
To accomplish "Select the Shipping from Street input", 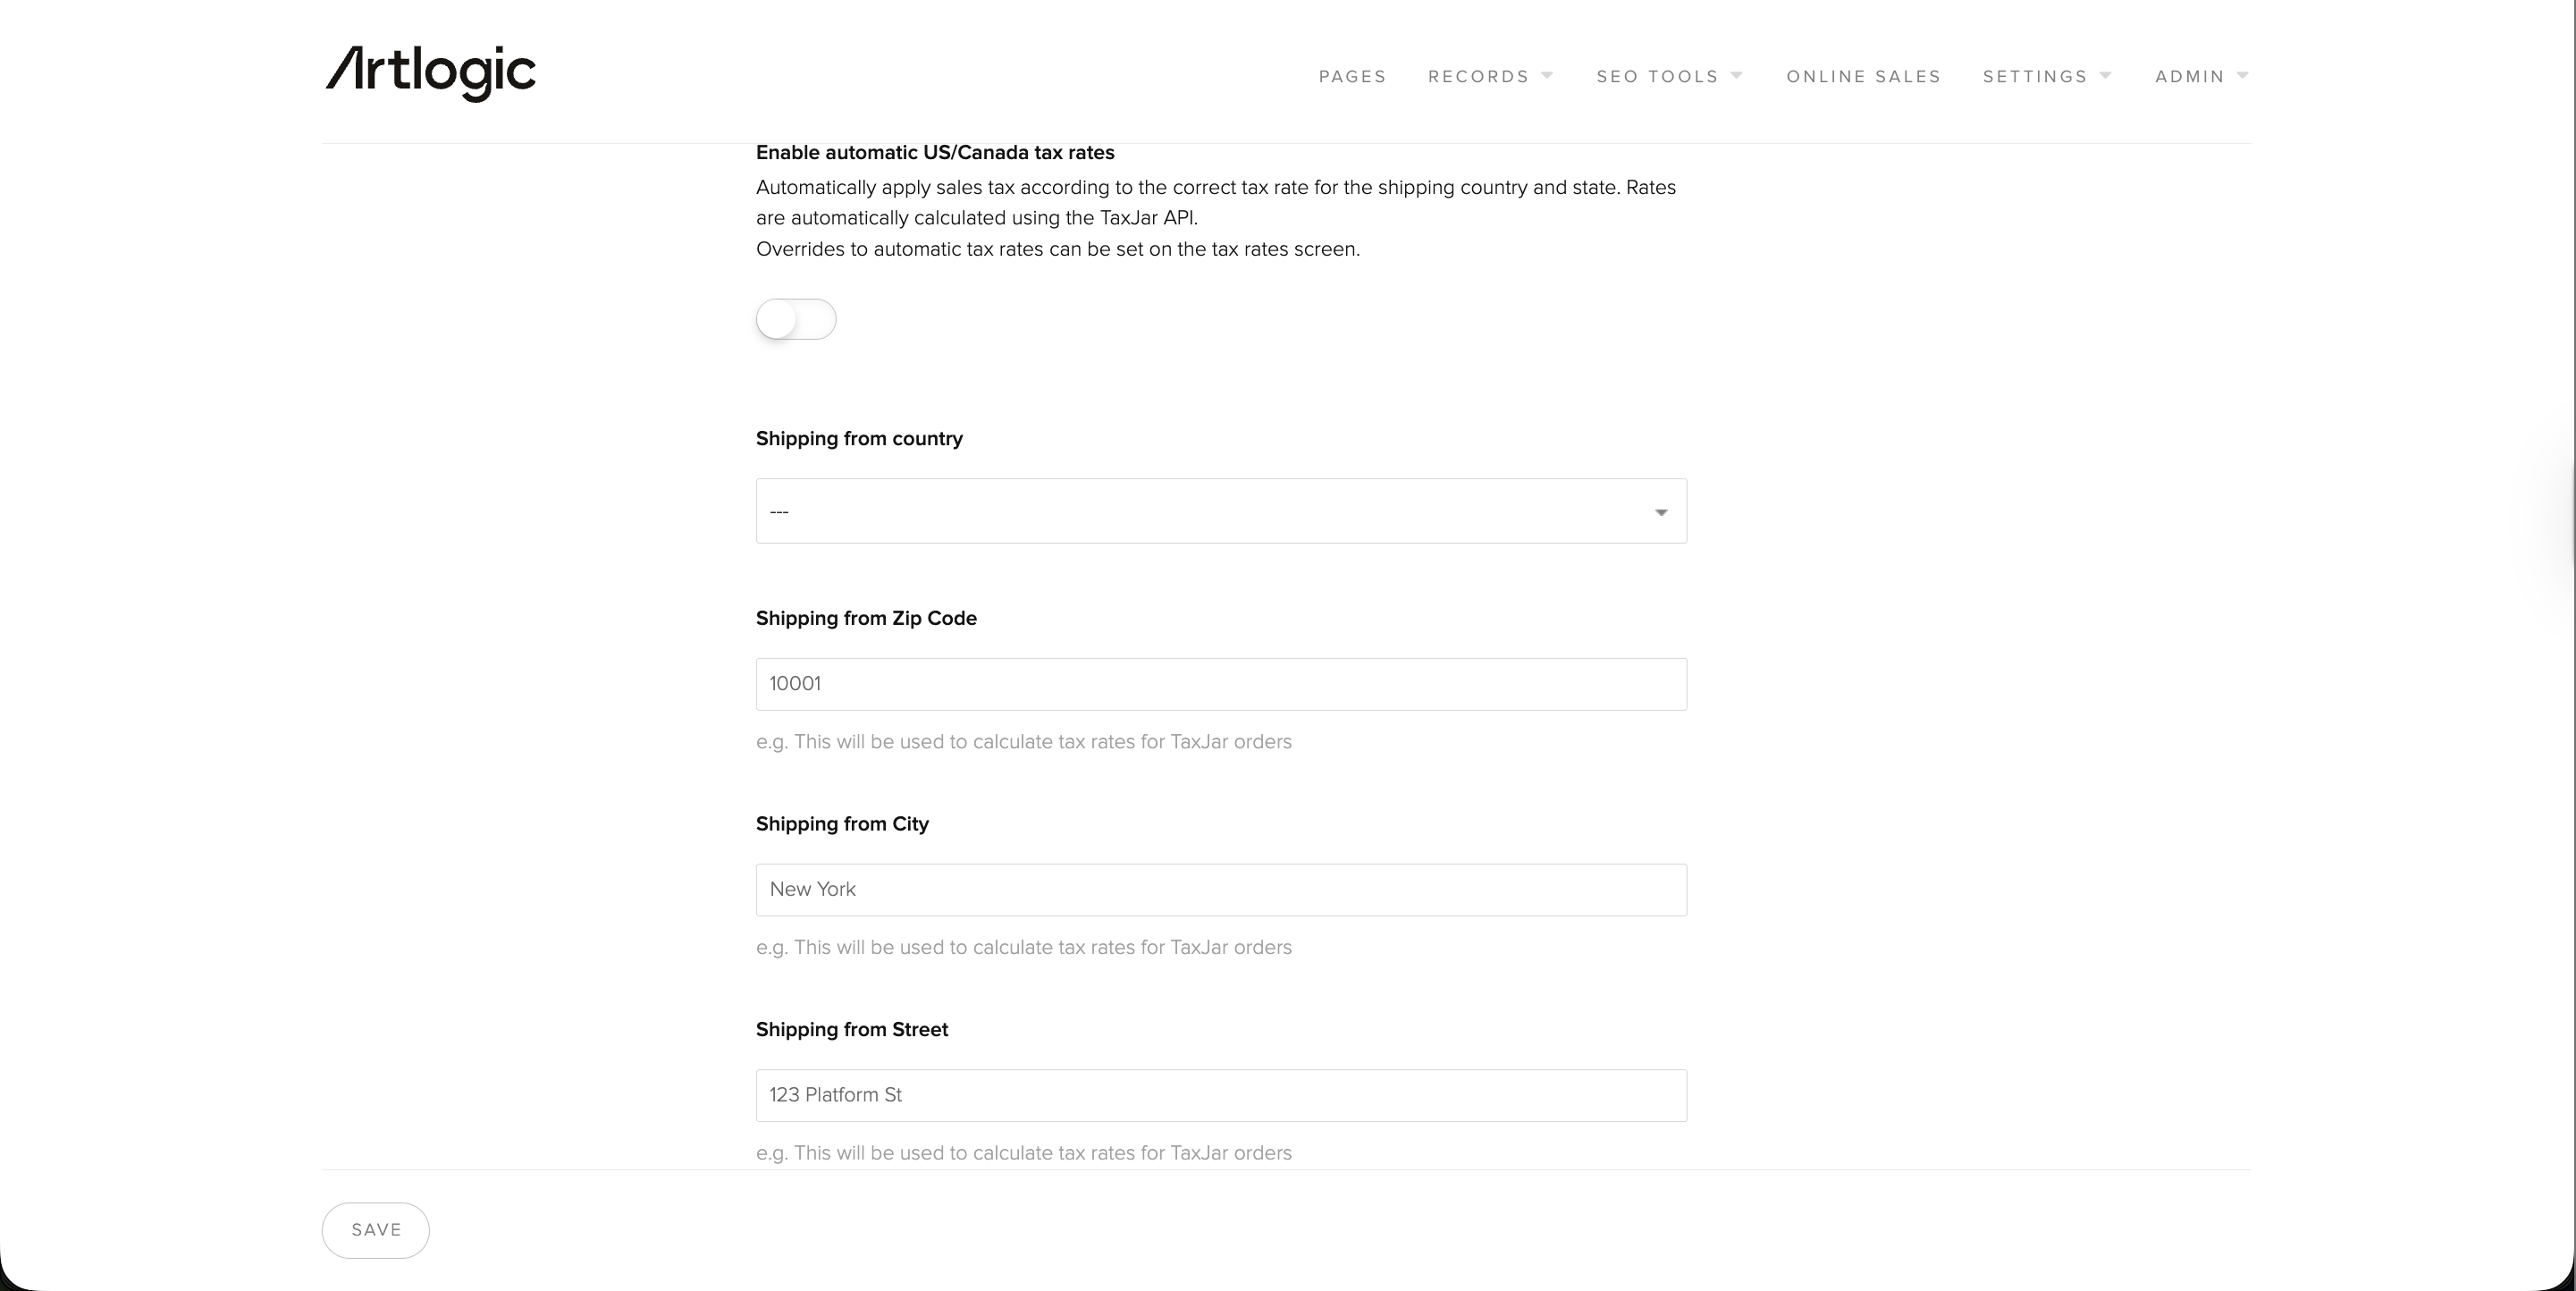I will (x=1220, y=1095).
